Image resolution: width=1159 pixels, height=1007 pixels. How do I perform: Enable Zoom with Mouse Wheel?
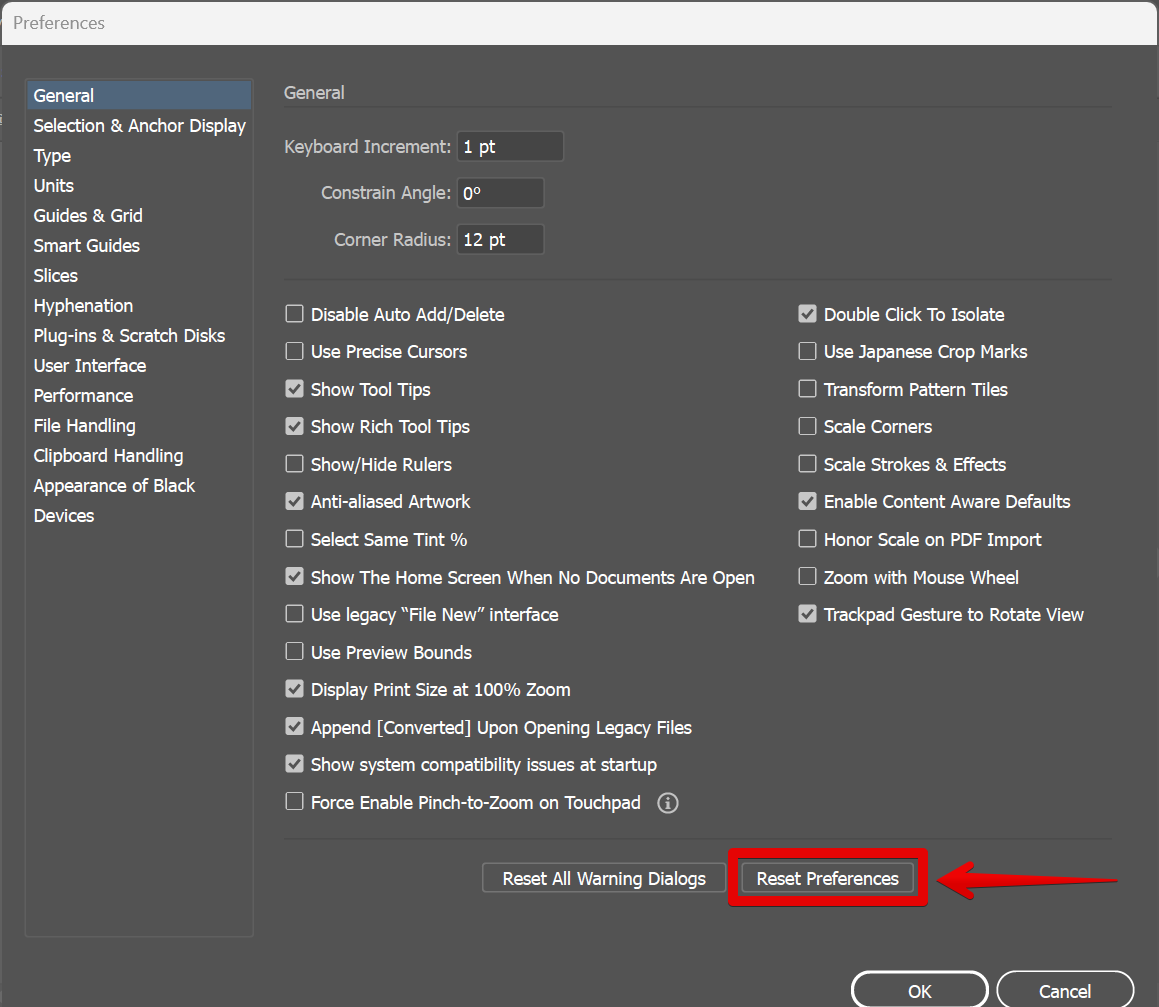pos(807,577)
